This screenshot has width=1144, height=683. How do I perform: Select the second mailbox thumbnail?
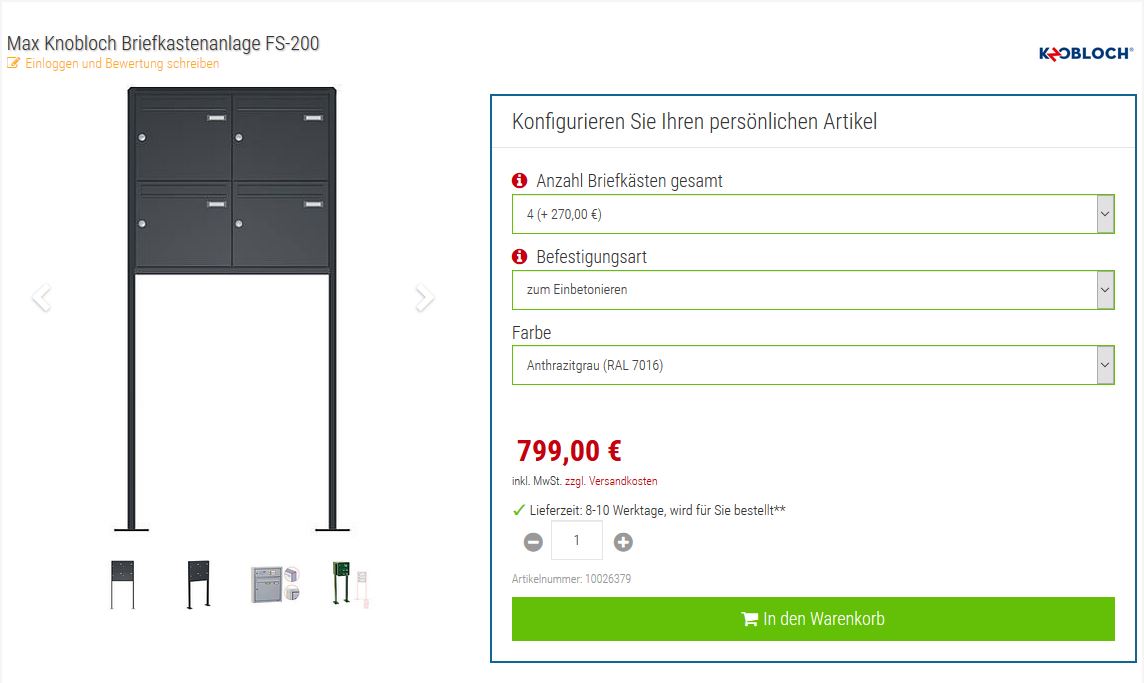tap(198, 584)
